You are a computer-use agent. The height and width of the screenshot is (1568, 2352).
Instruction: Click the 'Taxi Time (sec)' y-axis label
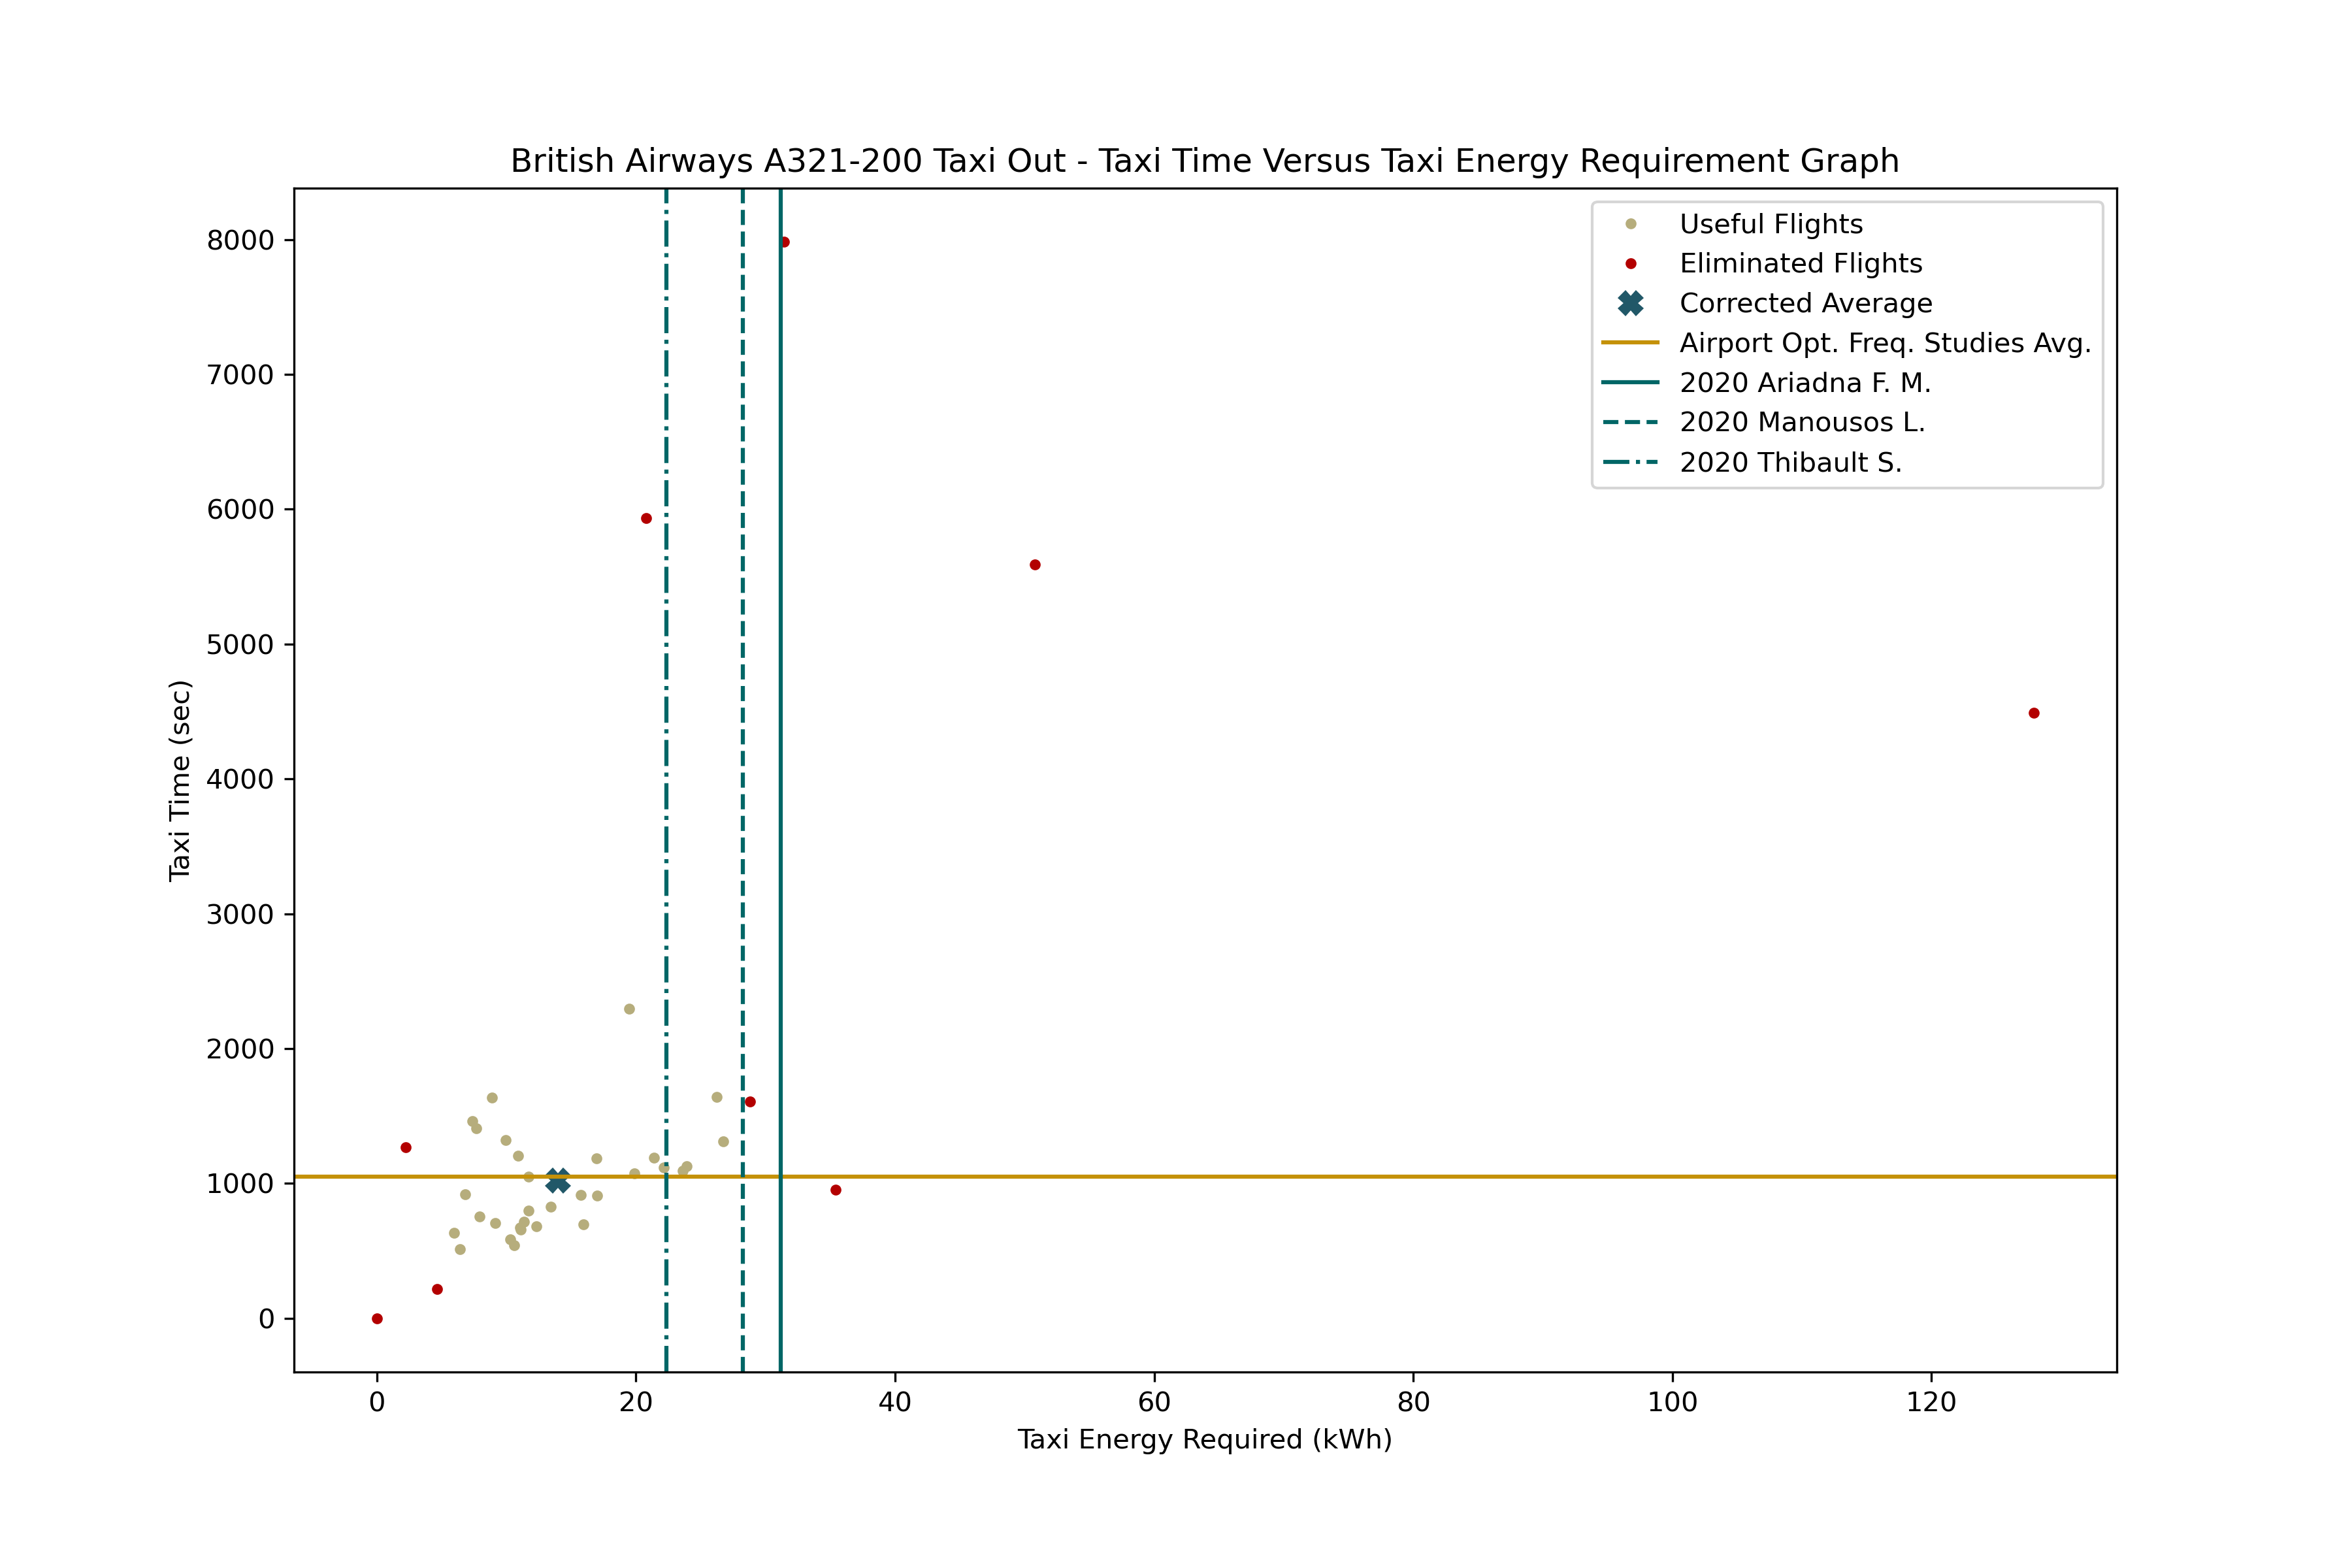click(x=180, y=780)
